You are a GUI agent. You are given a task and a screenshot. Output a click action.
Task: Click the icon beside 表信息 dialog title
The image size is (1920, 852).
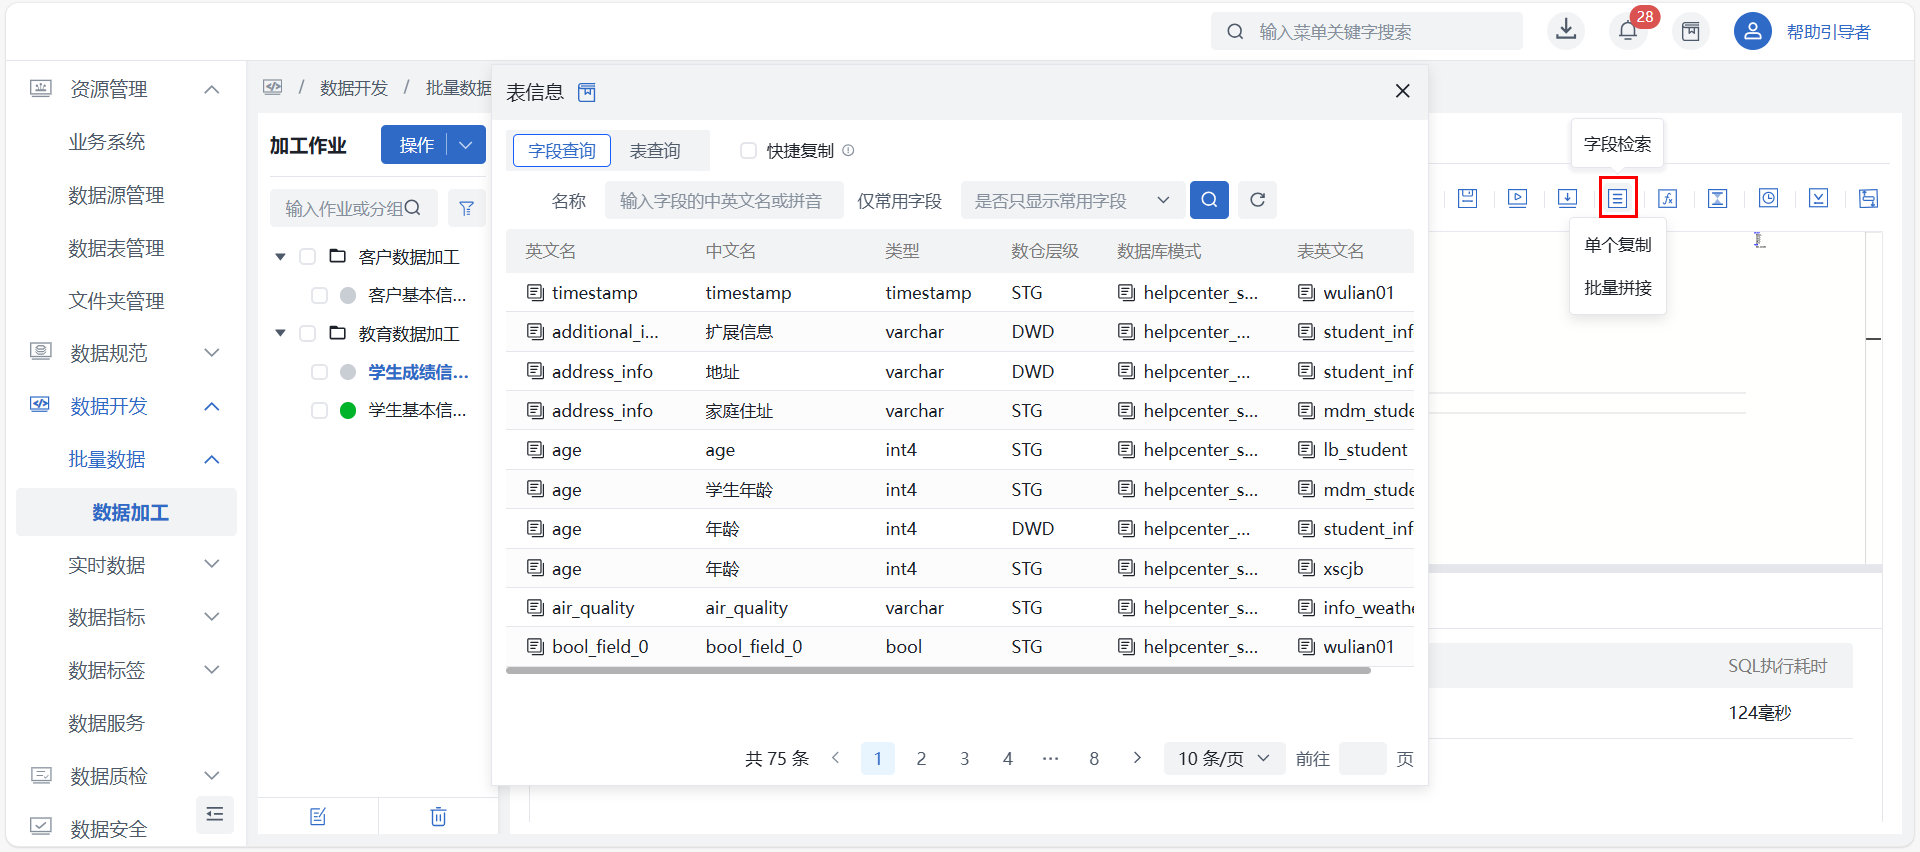(587, 92)
